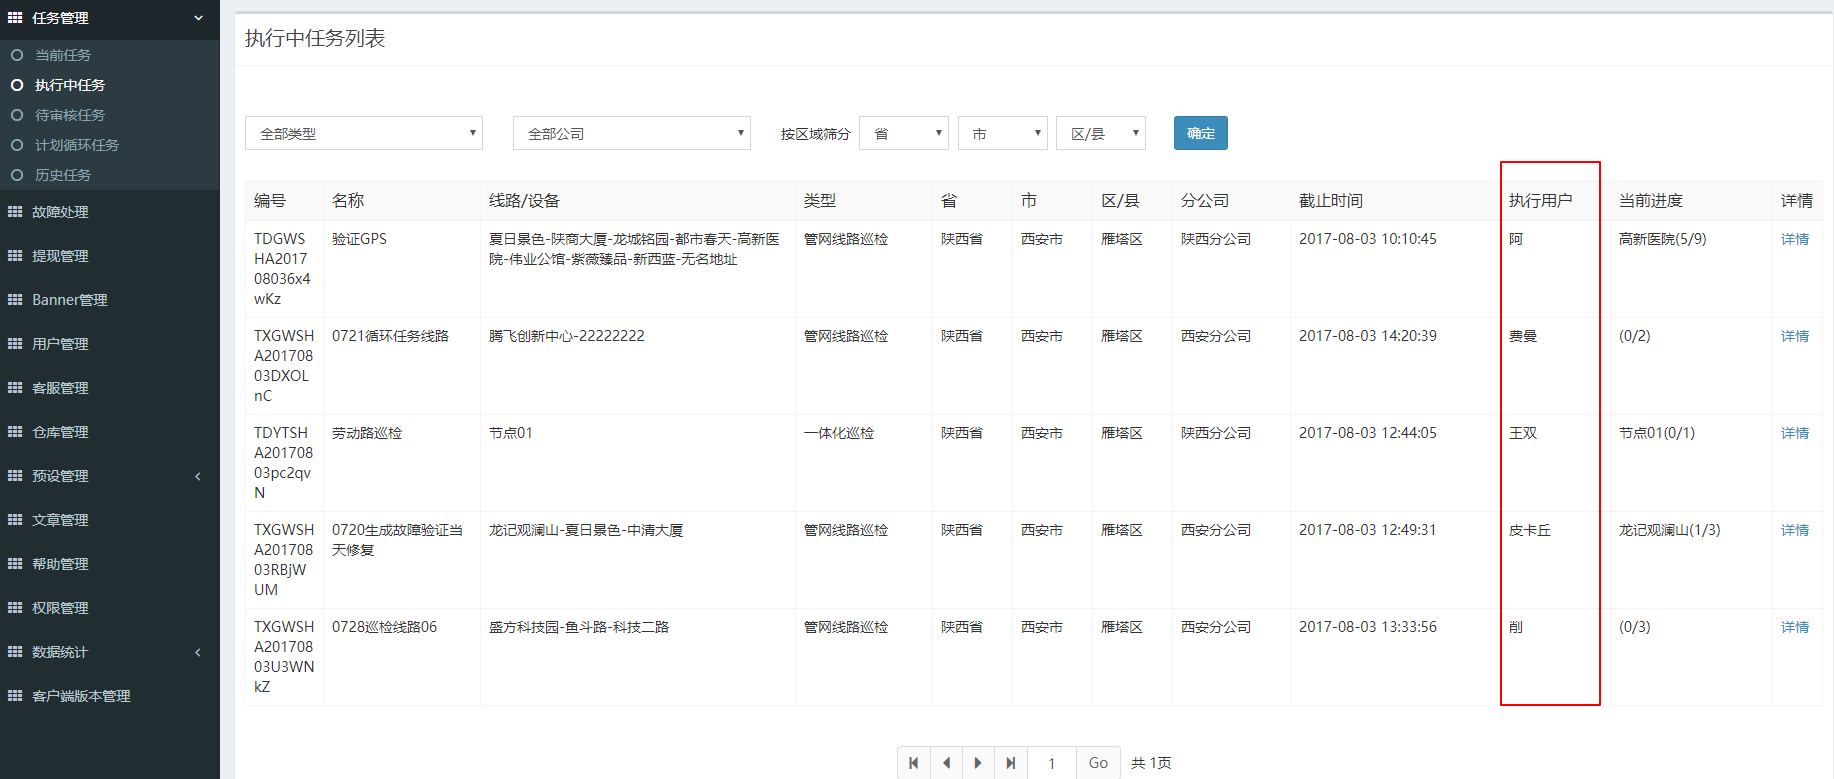Click the grid icon beside 数据统计
The image size is (1834, 779).
point(15,652)
